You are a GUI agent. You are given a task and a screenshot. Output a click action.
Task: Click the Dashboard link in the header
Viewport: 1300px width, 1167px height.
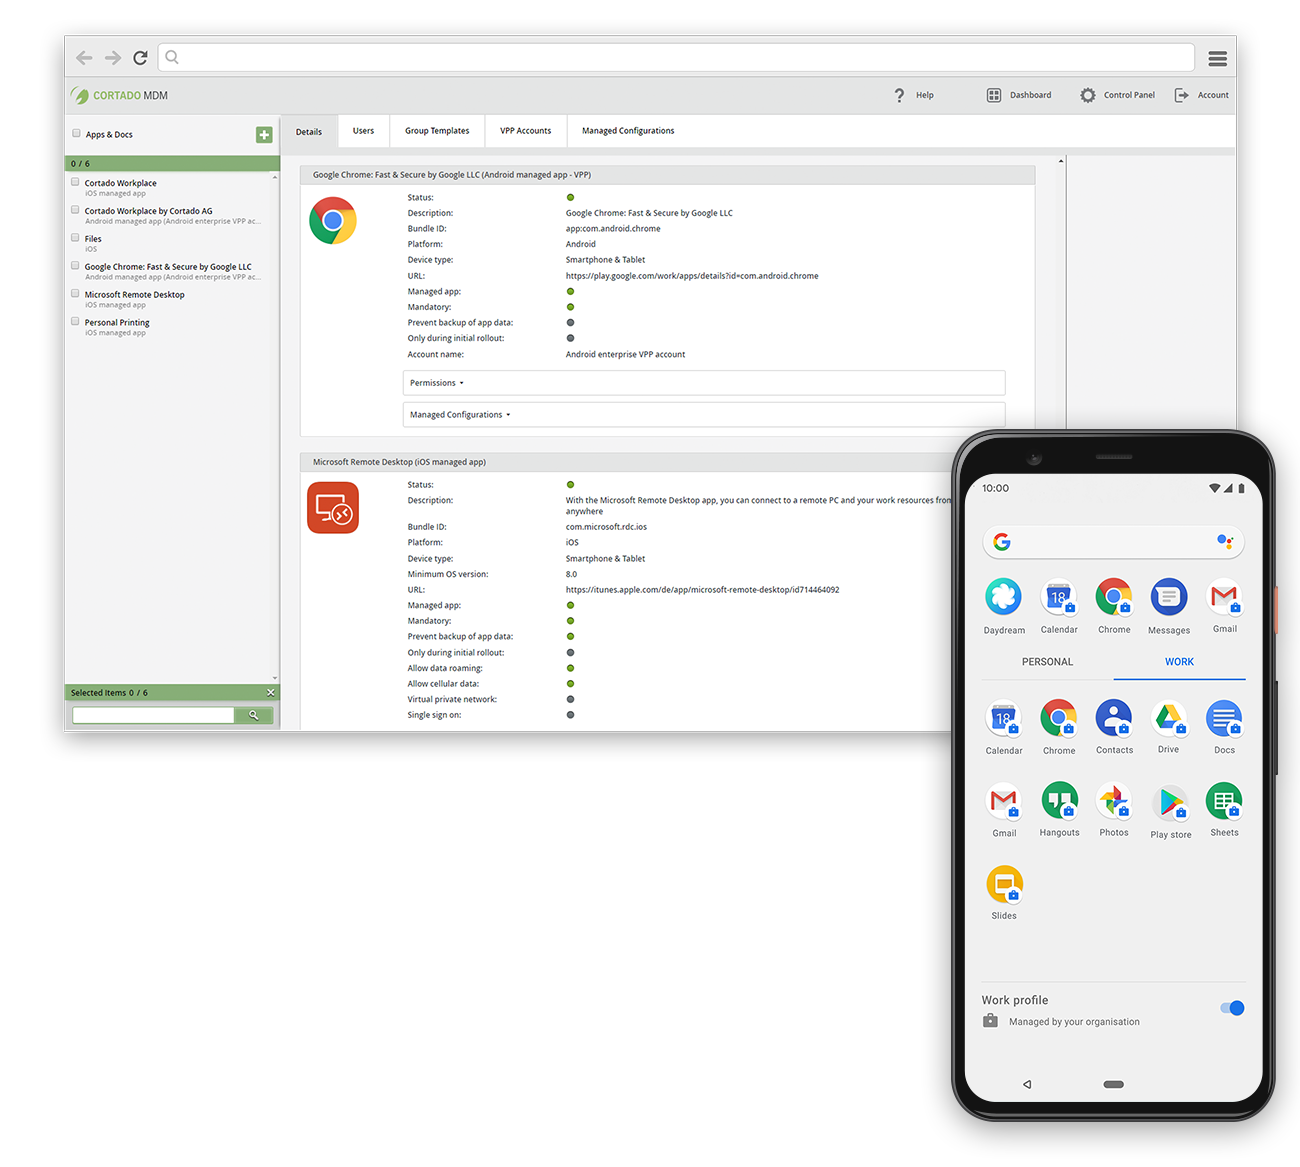tap(1030, 95)
